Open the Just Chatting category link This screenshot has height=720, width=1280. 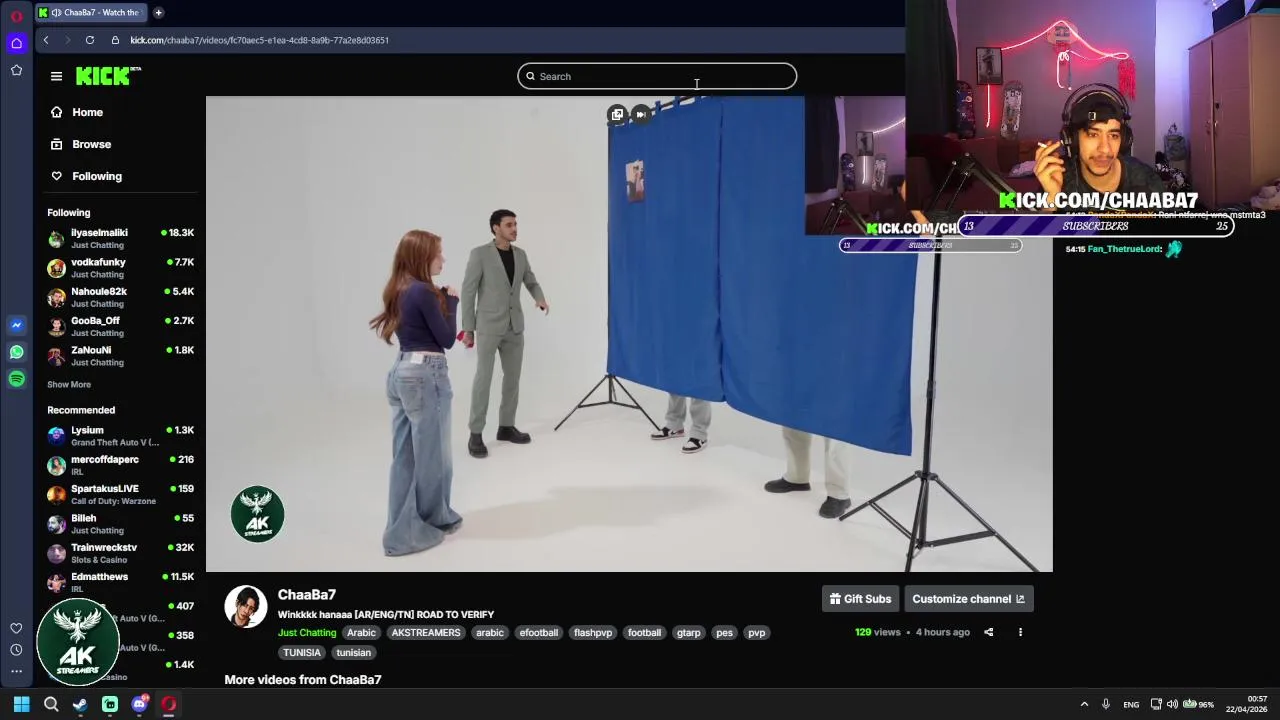pyautogui.click(x=307, y=632)
